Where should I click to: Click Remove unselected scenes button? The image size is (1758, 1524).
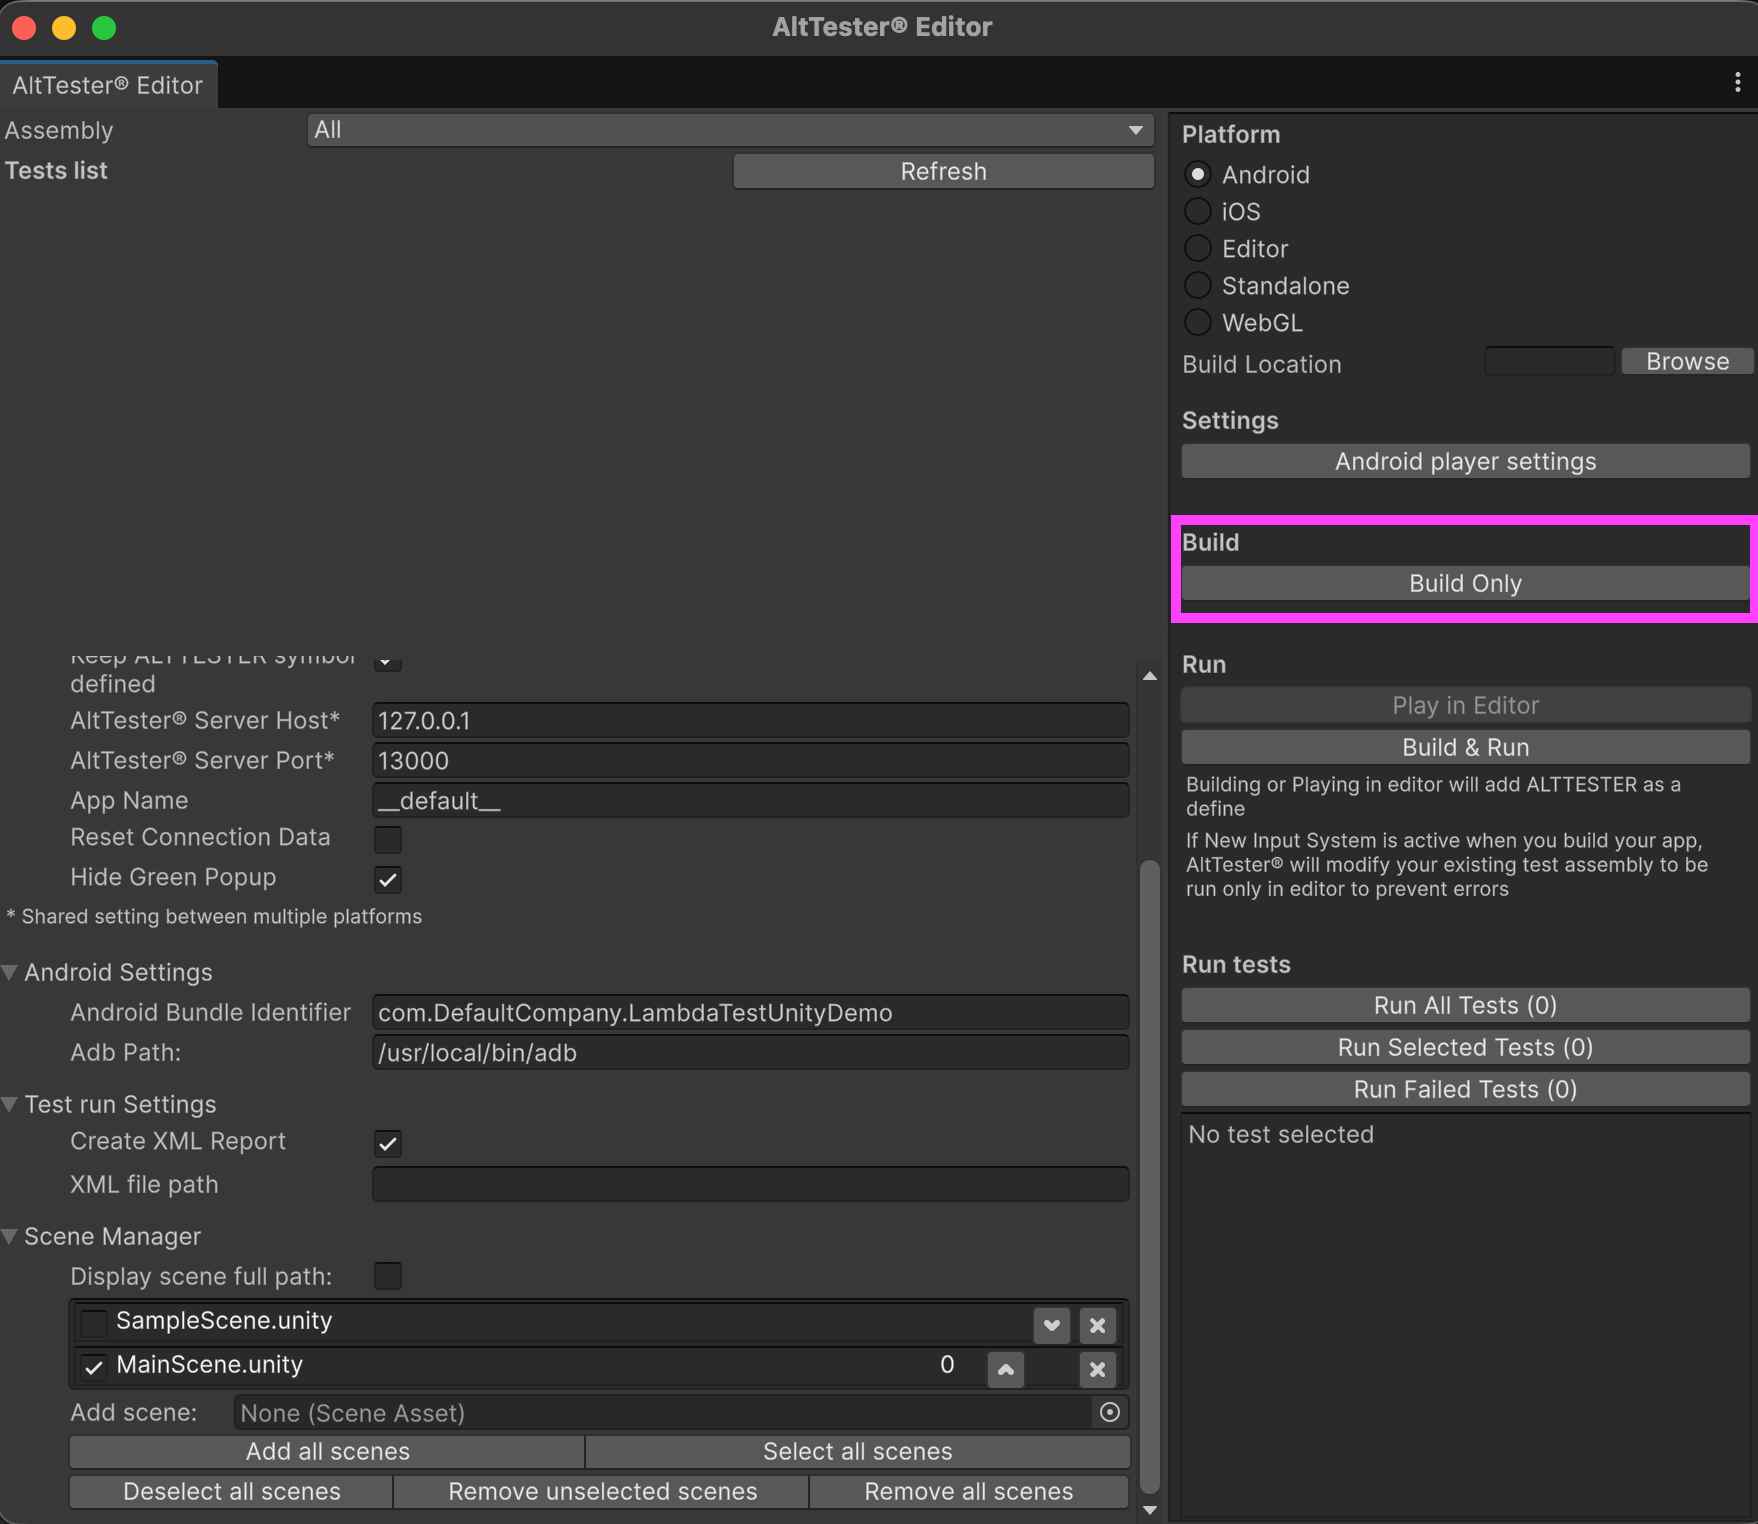602,1491
